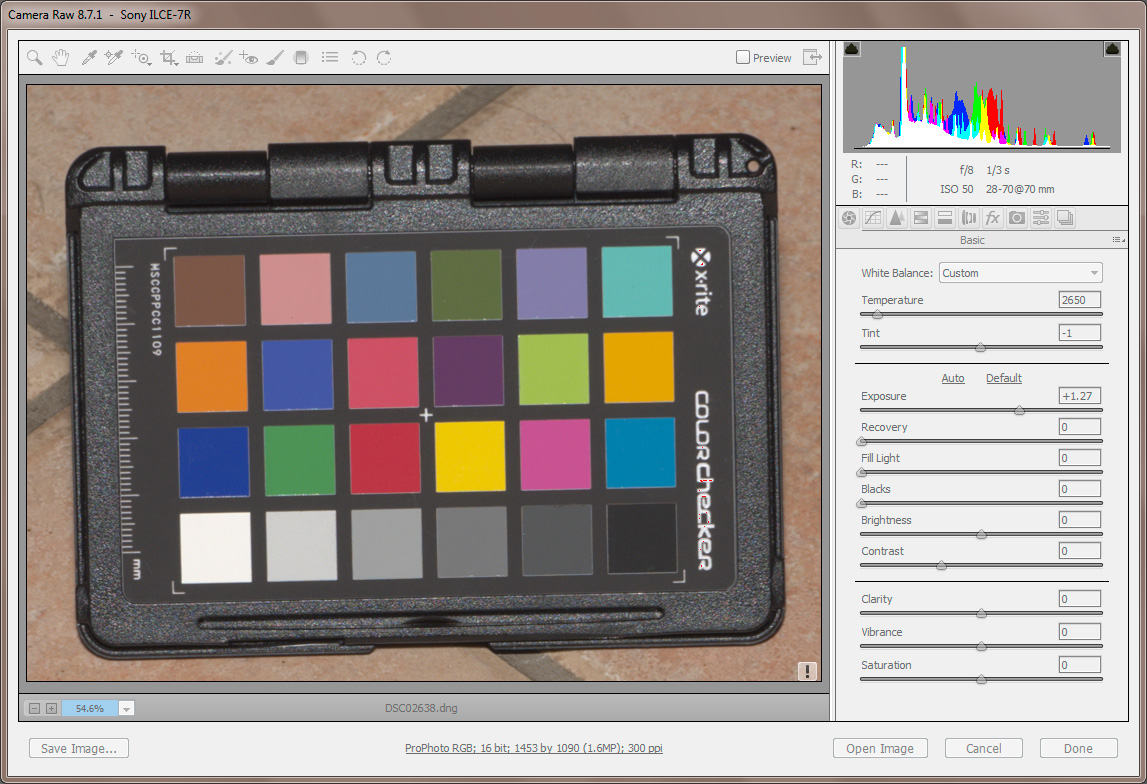The image size is (1147, 784).
Task: Select the Color Sampler tool
Action: (113, 57)
